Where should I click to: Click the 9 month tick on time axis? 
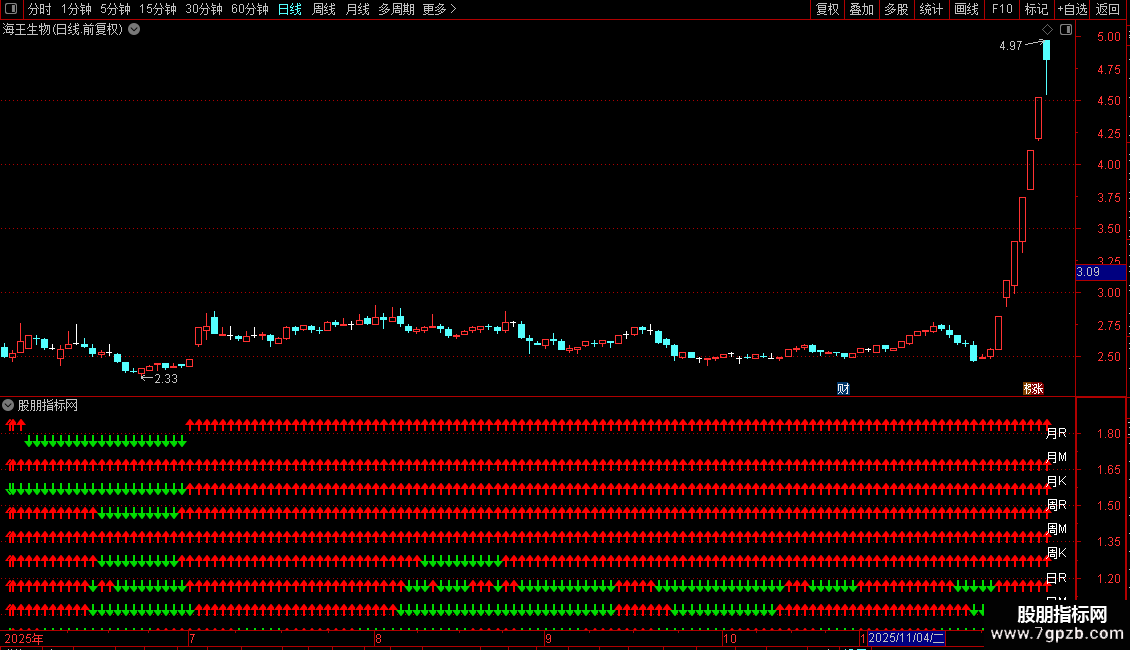pos(548,638)
